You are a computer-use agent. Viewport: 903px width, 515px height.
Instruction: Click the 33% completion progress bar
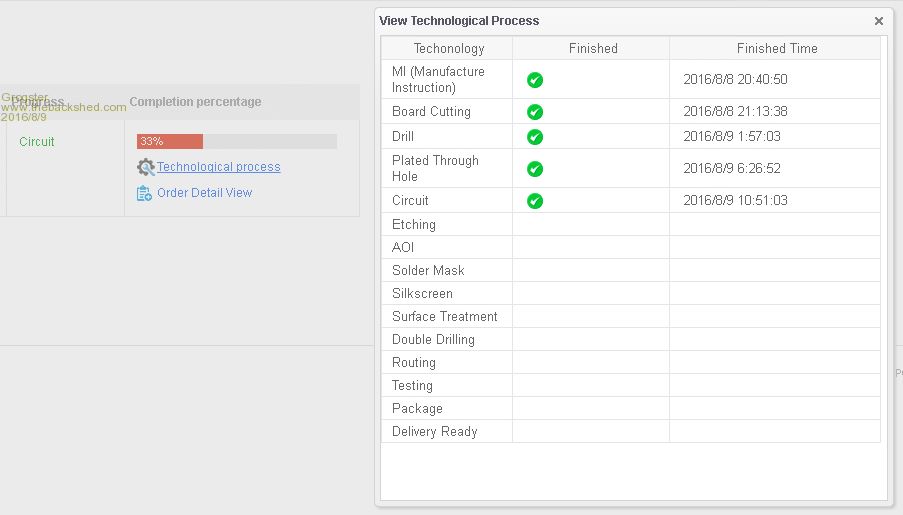[x=236, y=141]
